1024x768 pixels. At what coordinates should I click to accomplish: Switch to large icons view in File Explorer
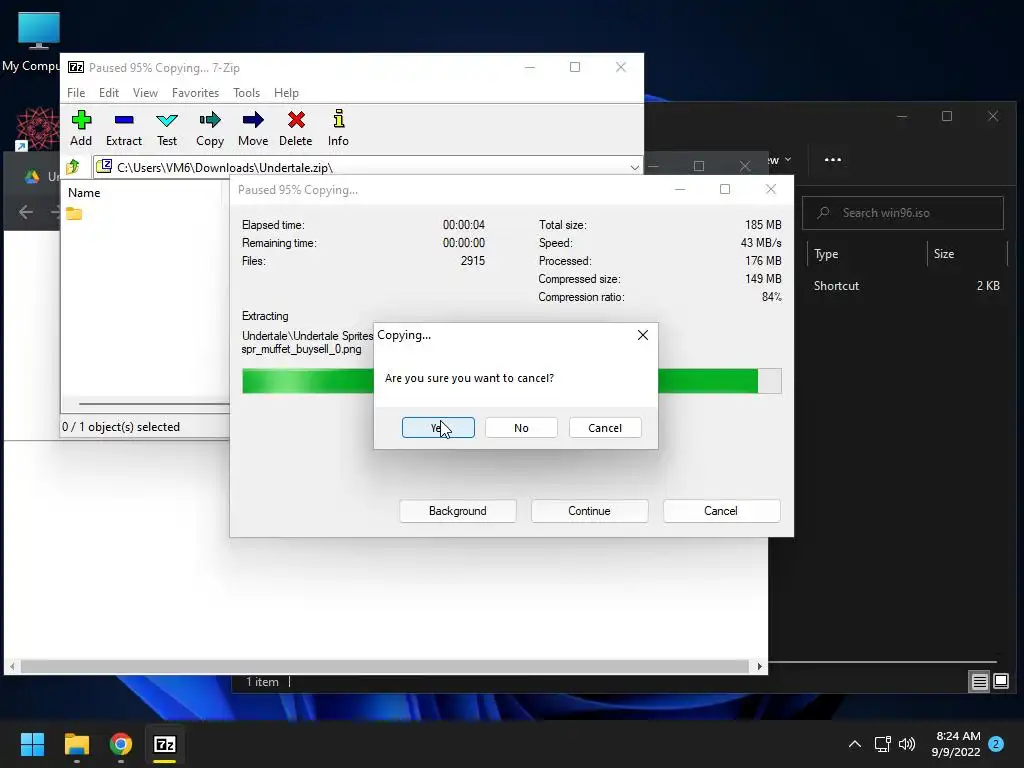[x=1000, y=682]
